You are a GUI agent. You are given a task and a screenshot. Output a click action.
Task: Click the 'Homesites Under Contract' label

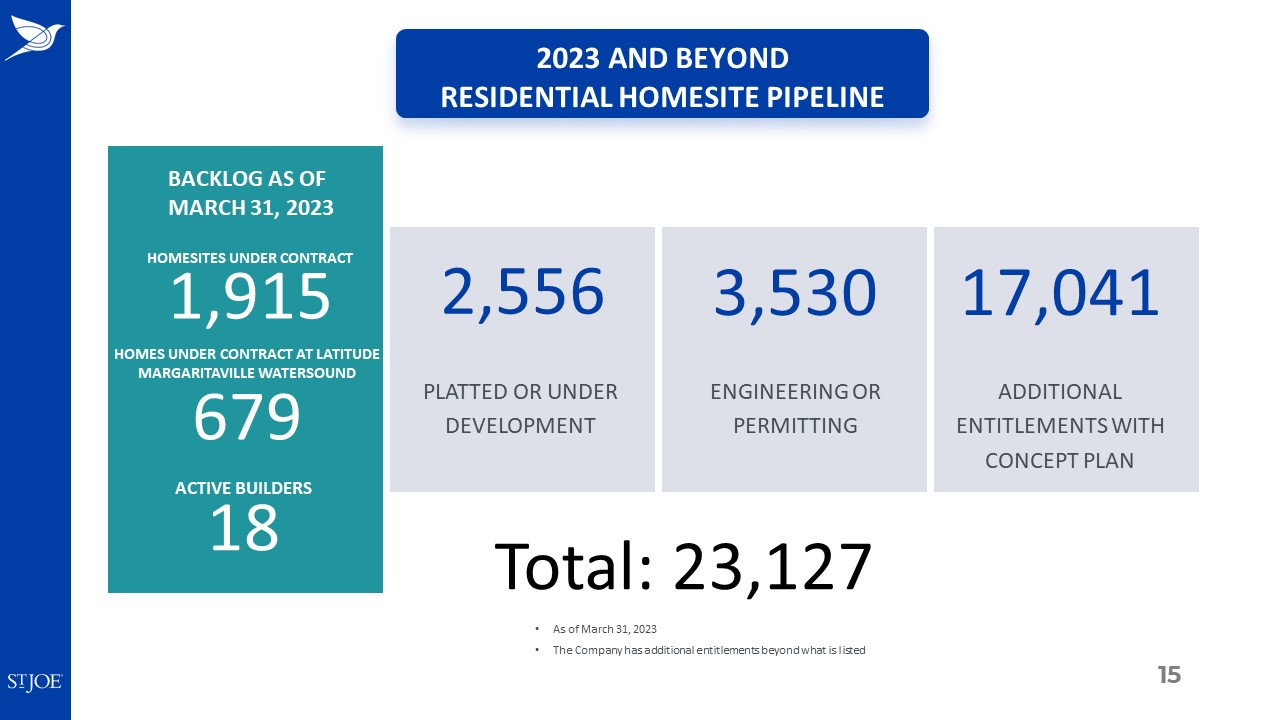(x=250, y=258)
